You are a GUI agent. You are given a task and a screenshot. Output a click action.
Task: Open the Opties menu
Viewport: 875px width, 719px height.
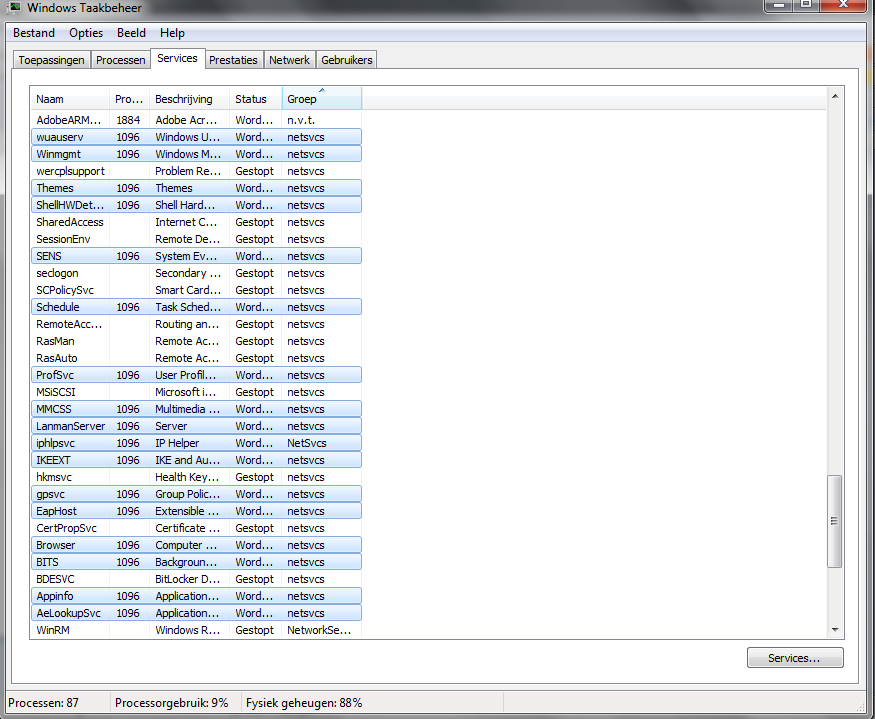(86, 33)
